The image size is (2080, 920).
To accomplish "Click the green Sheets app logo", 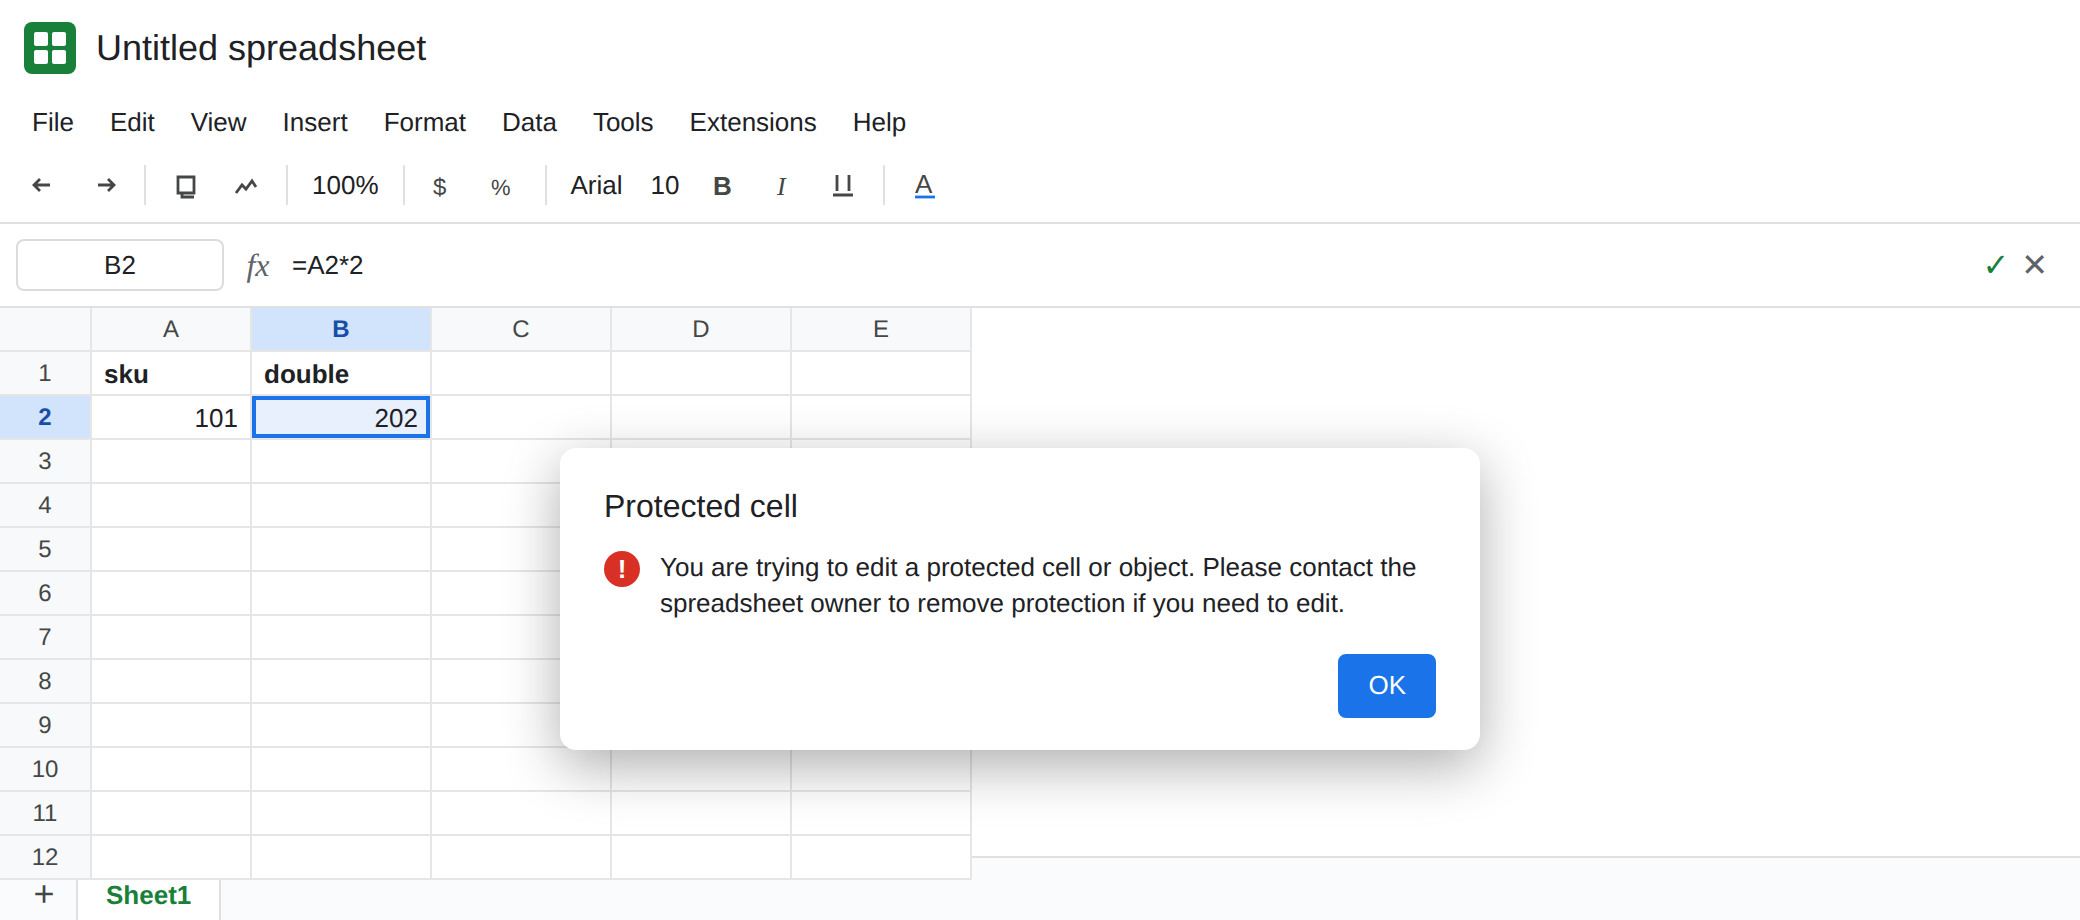I will coord(50,48).
